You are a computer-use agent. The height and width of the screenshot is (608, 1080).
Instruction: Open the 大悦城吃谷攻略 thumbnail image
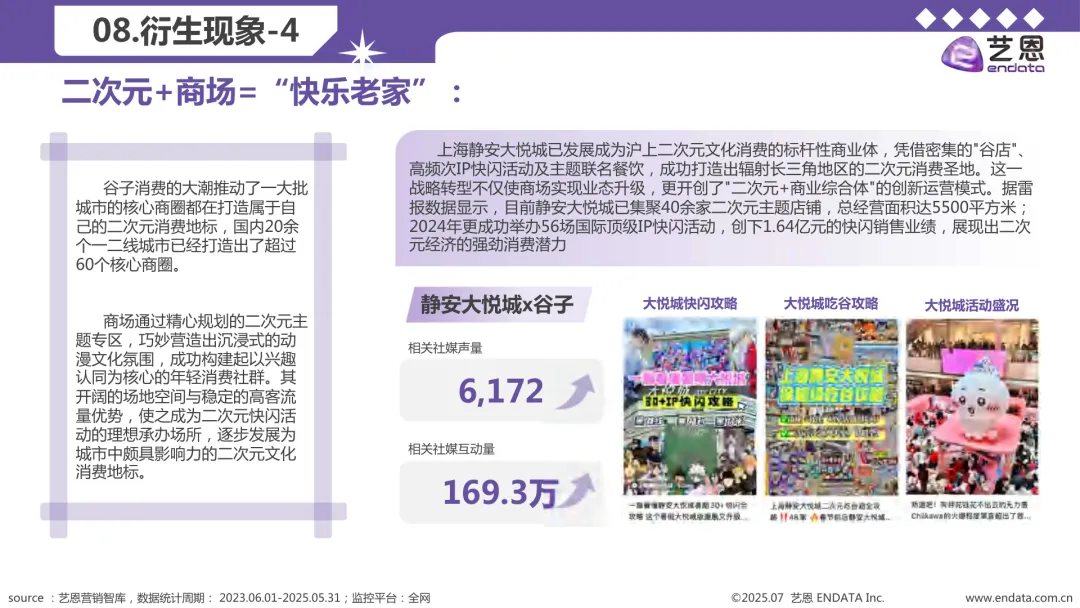tap(832, 407)
